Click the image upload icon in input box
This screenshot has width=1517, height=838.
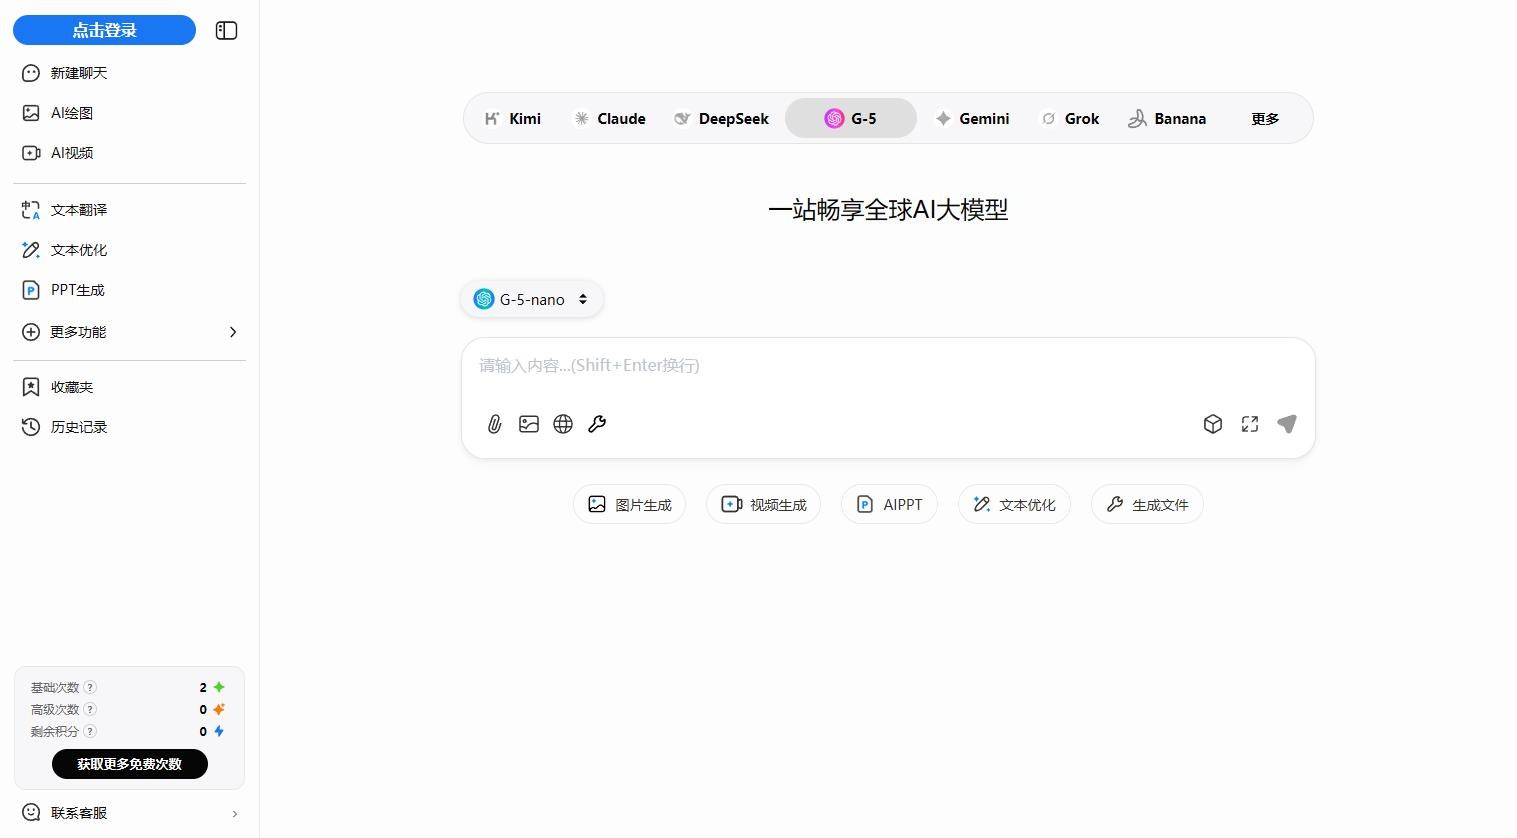click(529, 424)
